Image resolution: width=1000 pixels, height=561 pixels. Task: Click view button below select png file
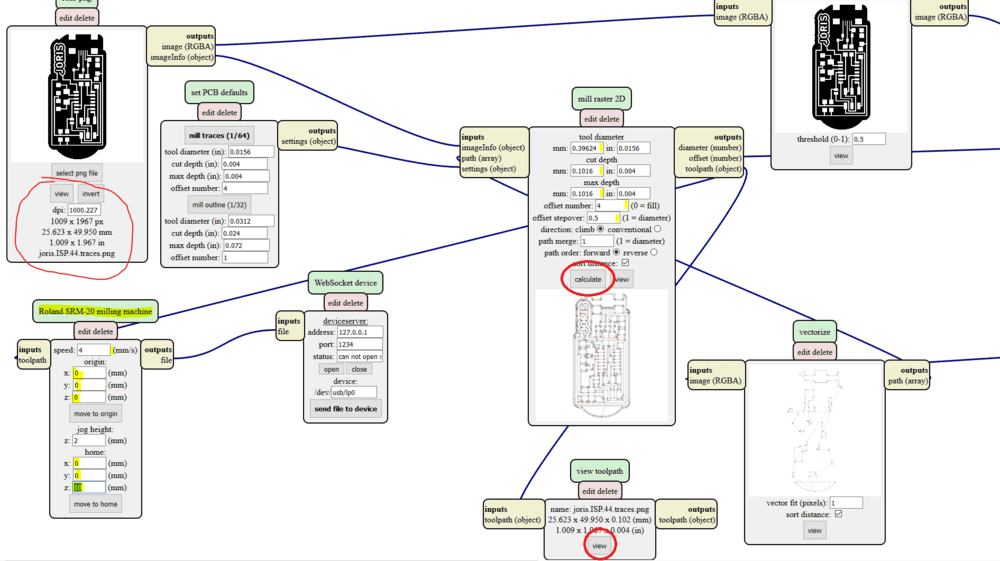(62, 193)
